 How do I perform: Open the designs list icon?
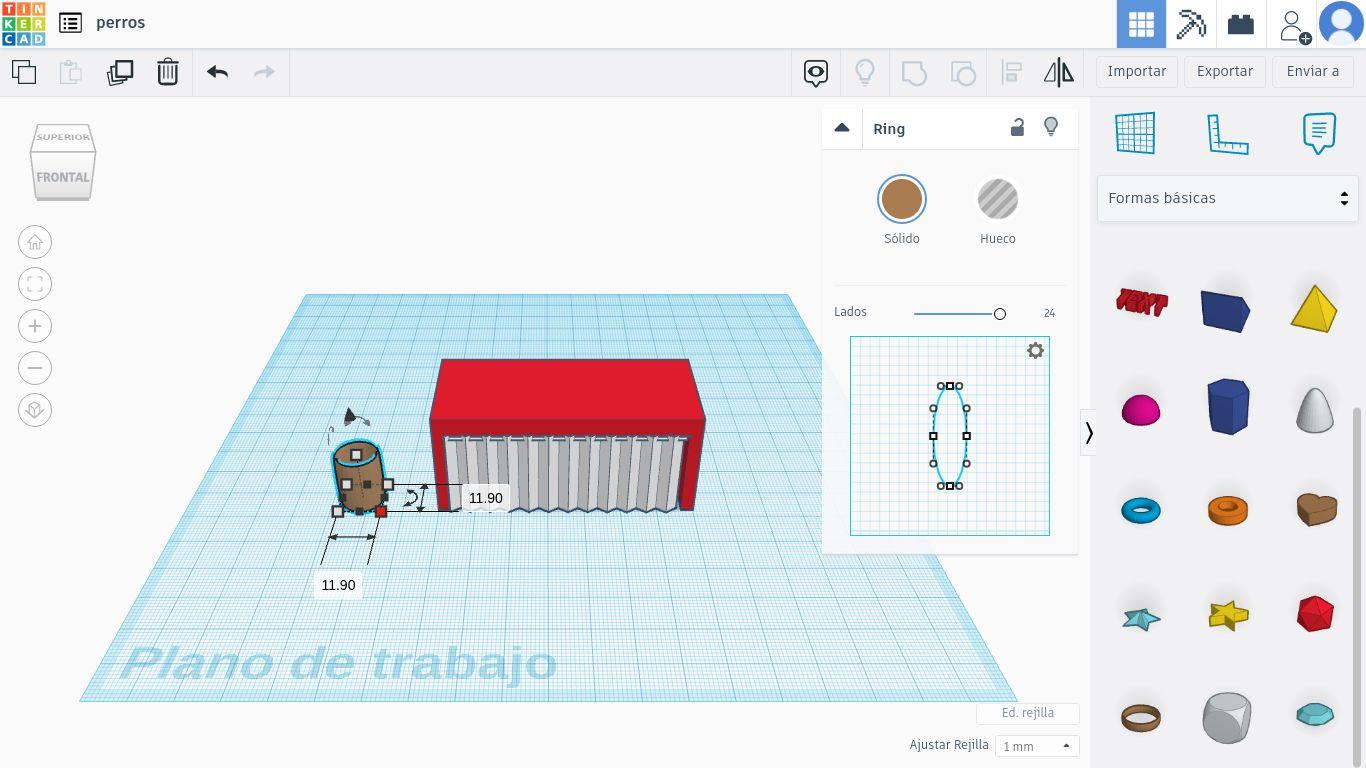point(70,23)
